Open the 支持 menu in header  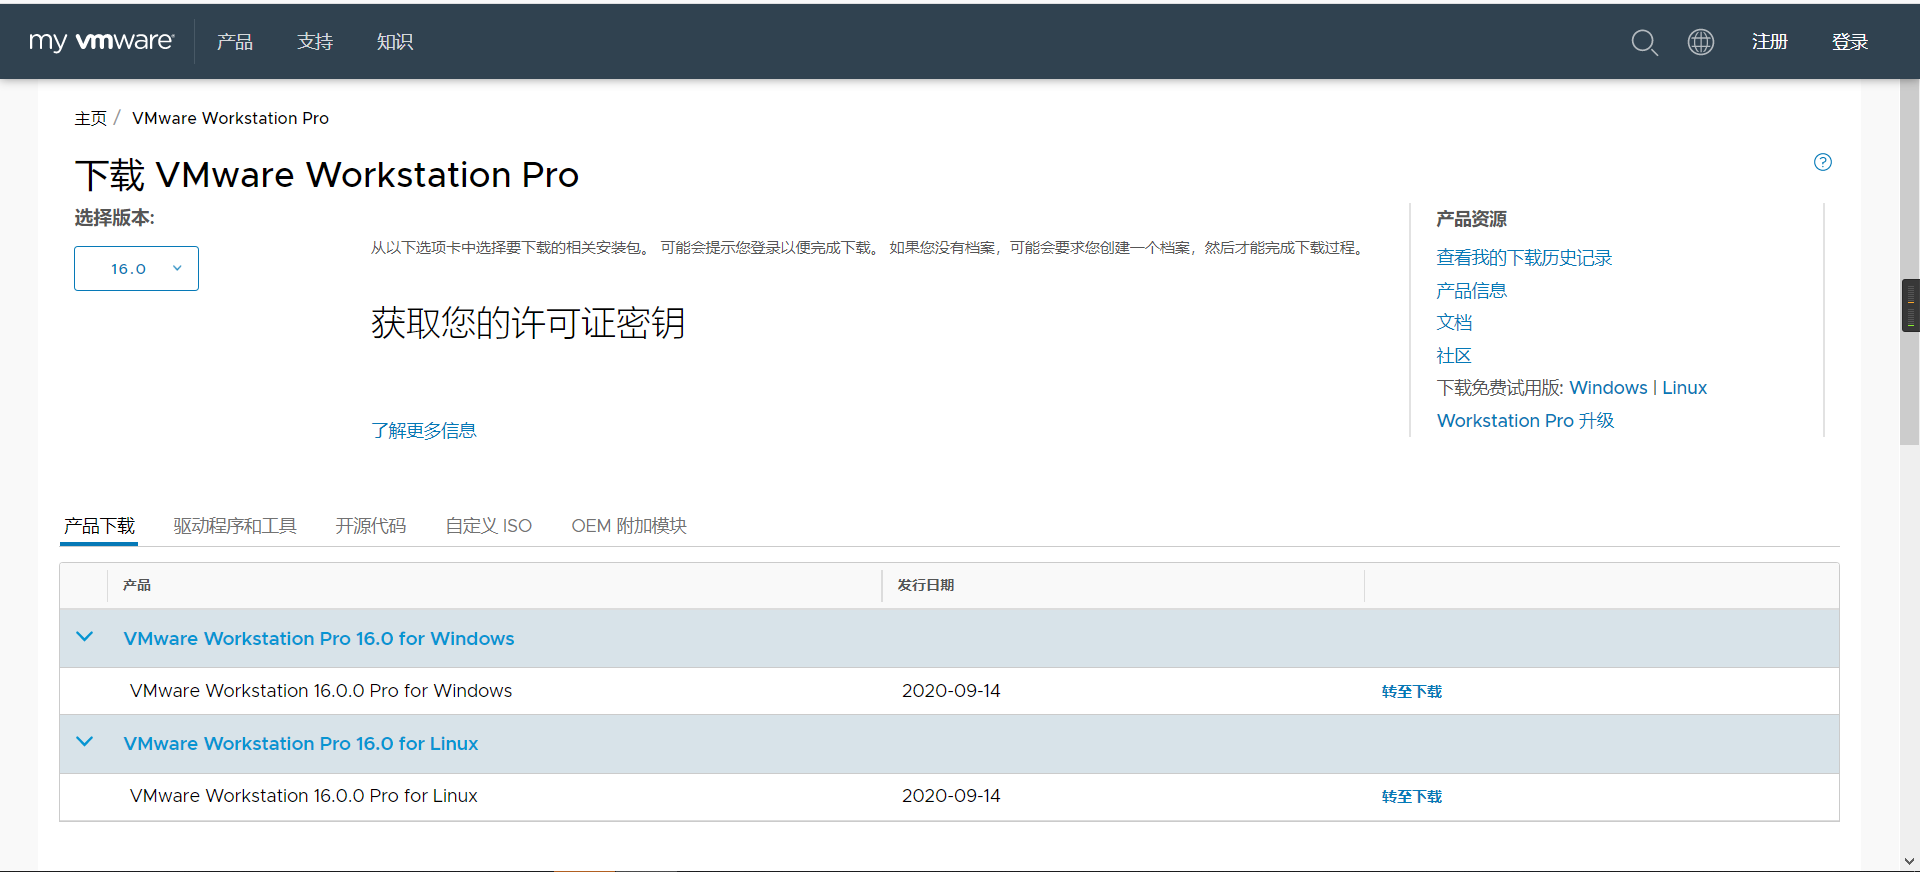(315, 42)
